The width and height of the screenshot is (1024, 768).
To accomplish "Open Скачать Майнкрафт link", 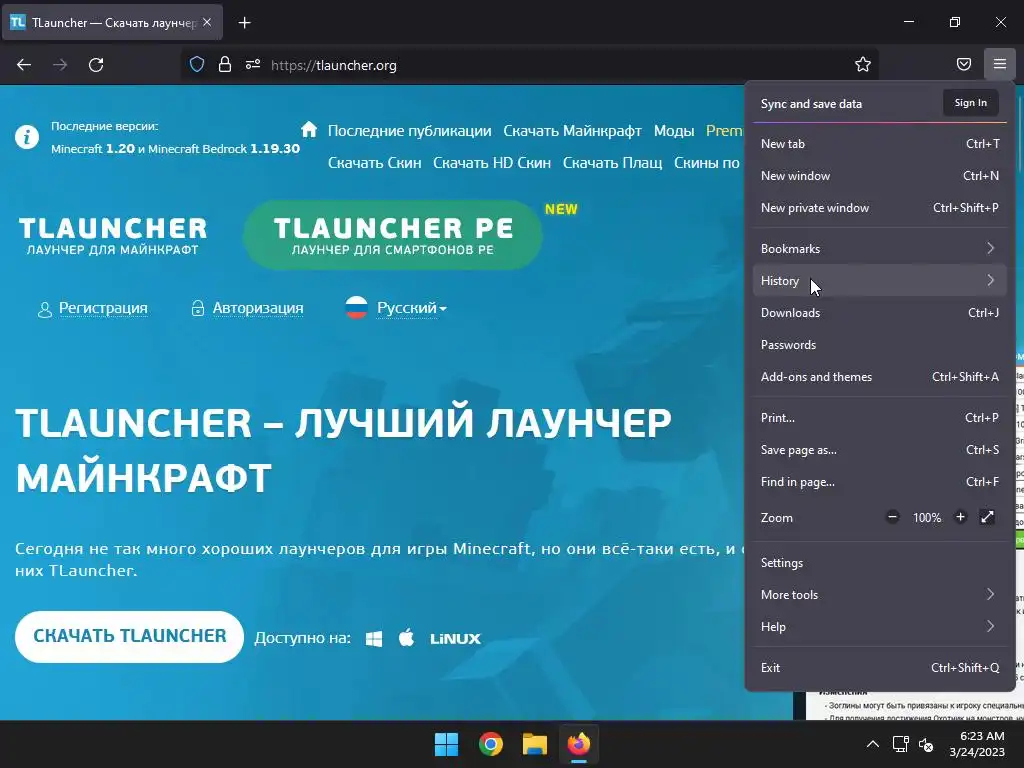I will 573,131.
